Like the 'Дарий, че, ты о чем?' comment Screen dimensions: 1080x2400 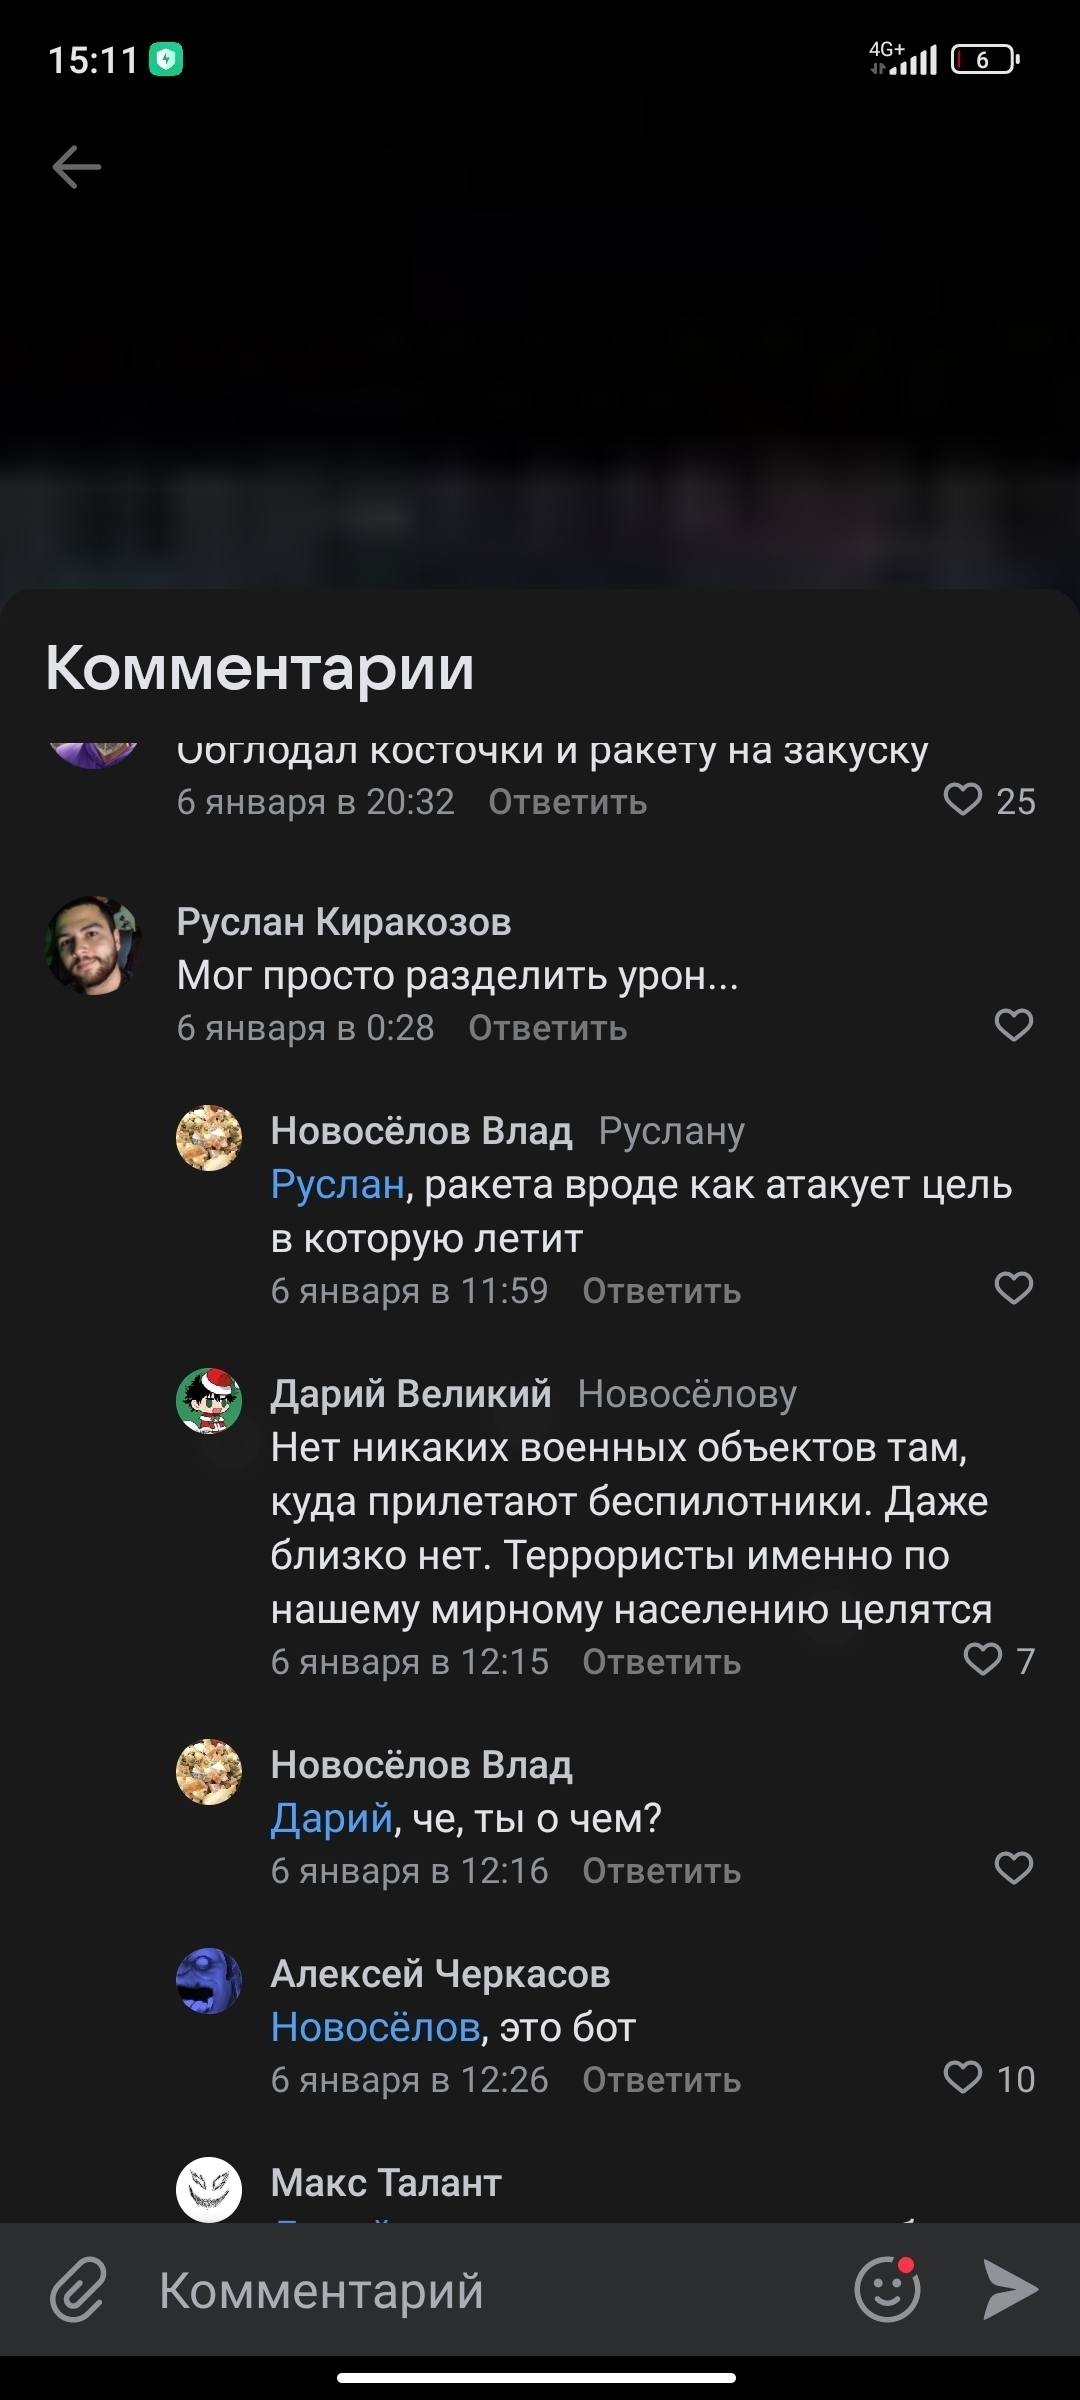pyautogui.click(x=1013, y=1868)
